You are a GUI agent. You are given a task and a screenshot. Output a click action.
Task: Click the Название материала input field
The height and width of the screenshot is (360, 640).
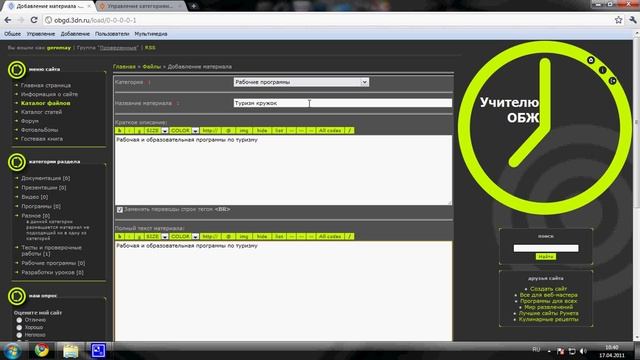point(342,103)
